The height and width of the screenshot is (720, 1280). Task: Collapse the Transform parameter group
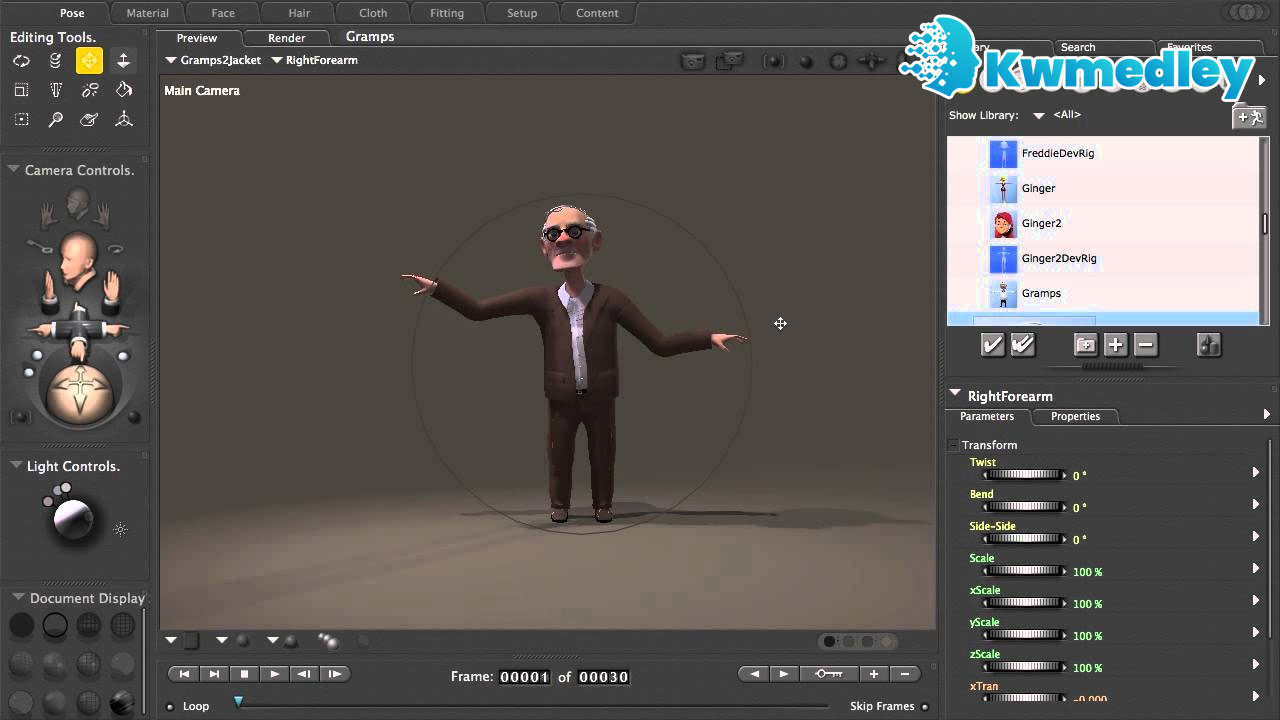(x=954, y=445)
